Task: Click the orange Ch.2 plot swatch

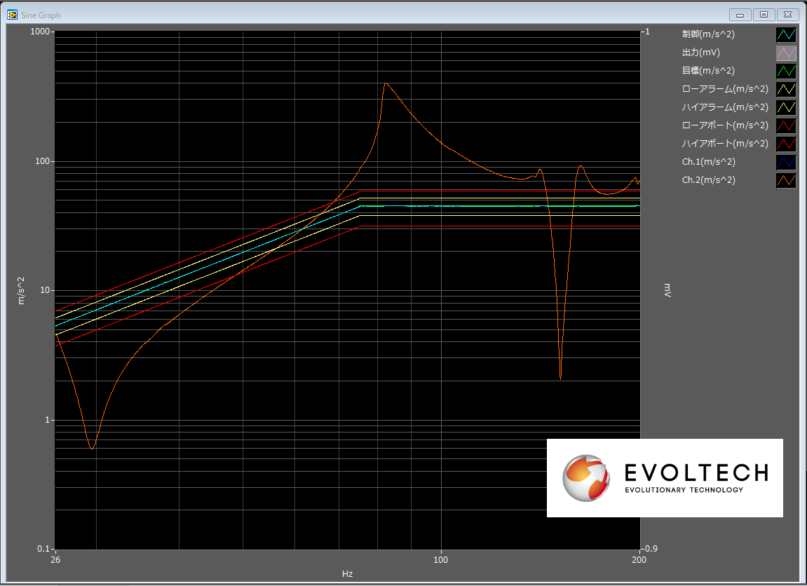Action: point(786,180)
